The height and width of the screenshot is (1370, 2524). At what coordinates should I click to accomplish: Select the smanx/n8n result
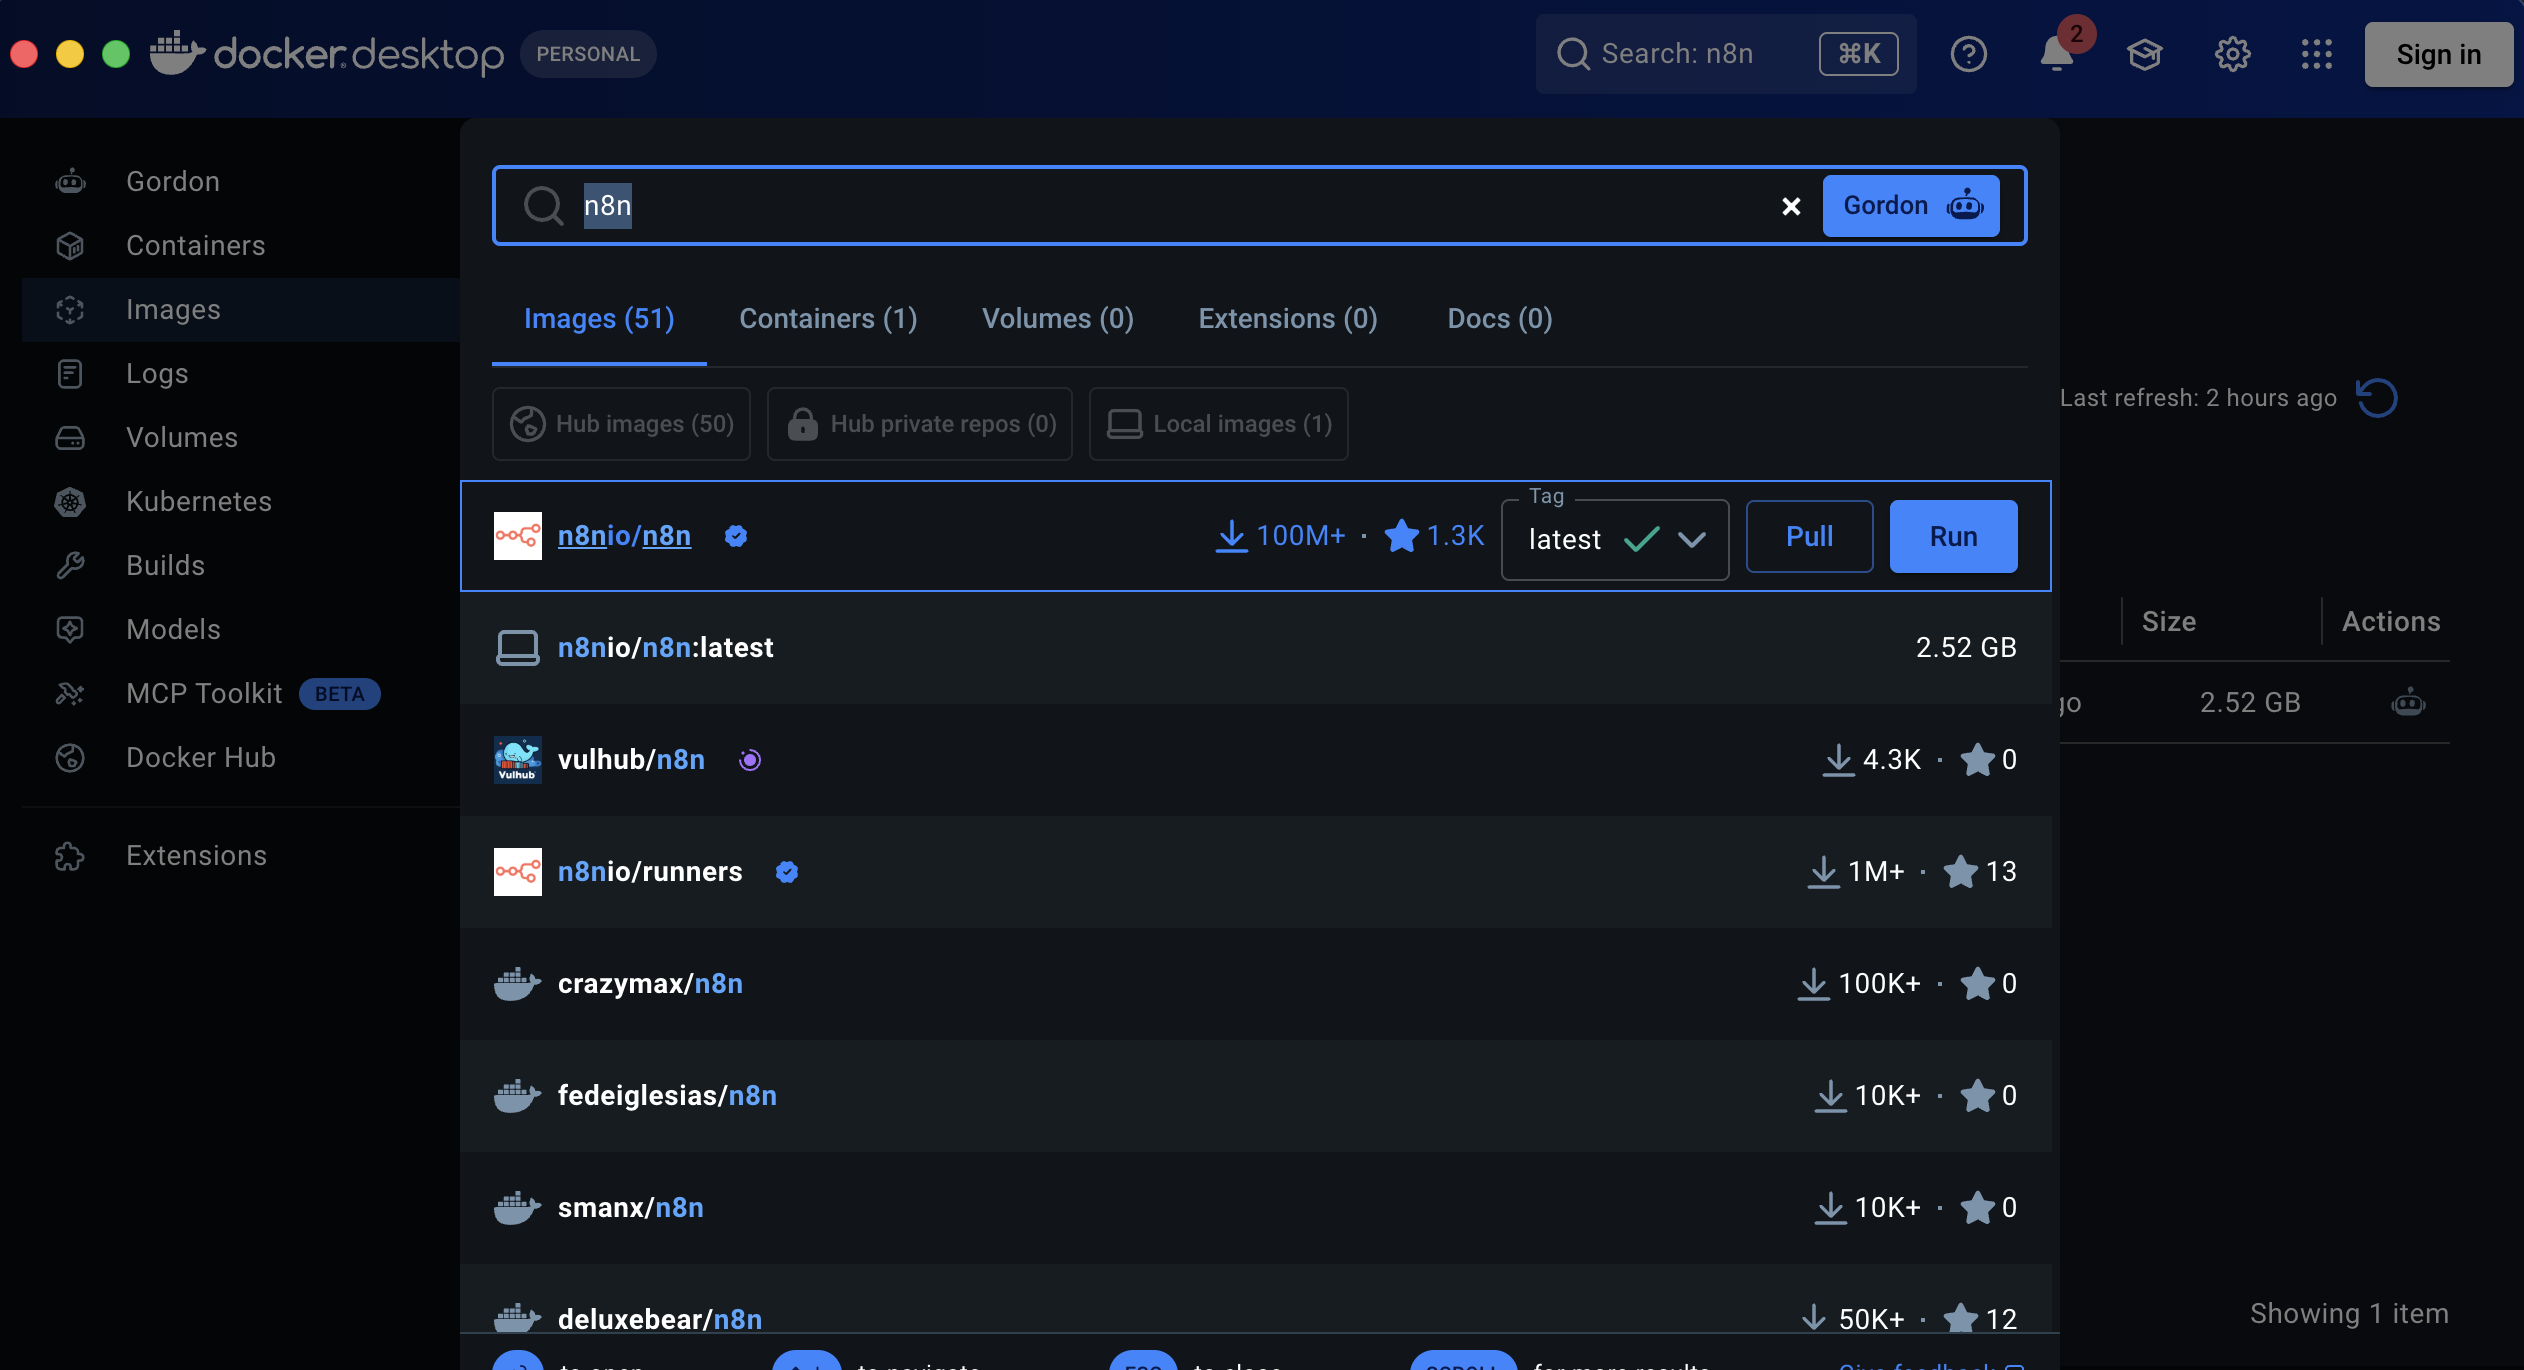[1256, 1208]
